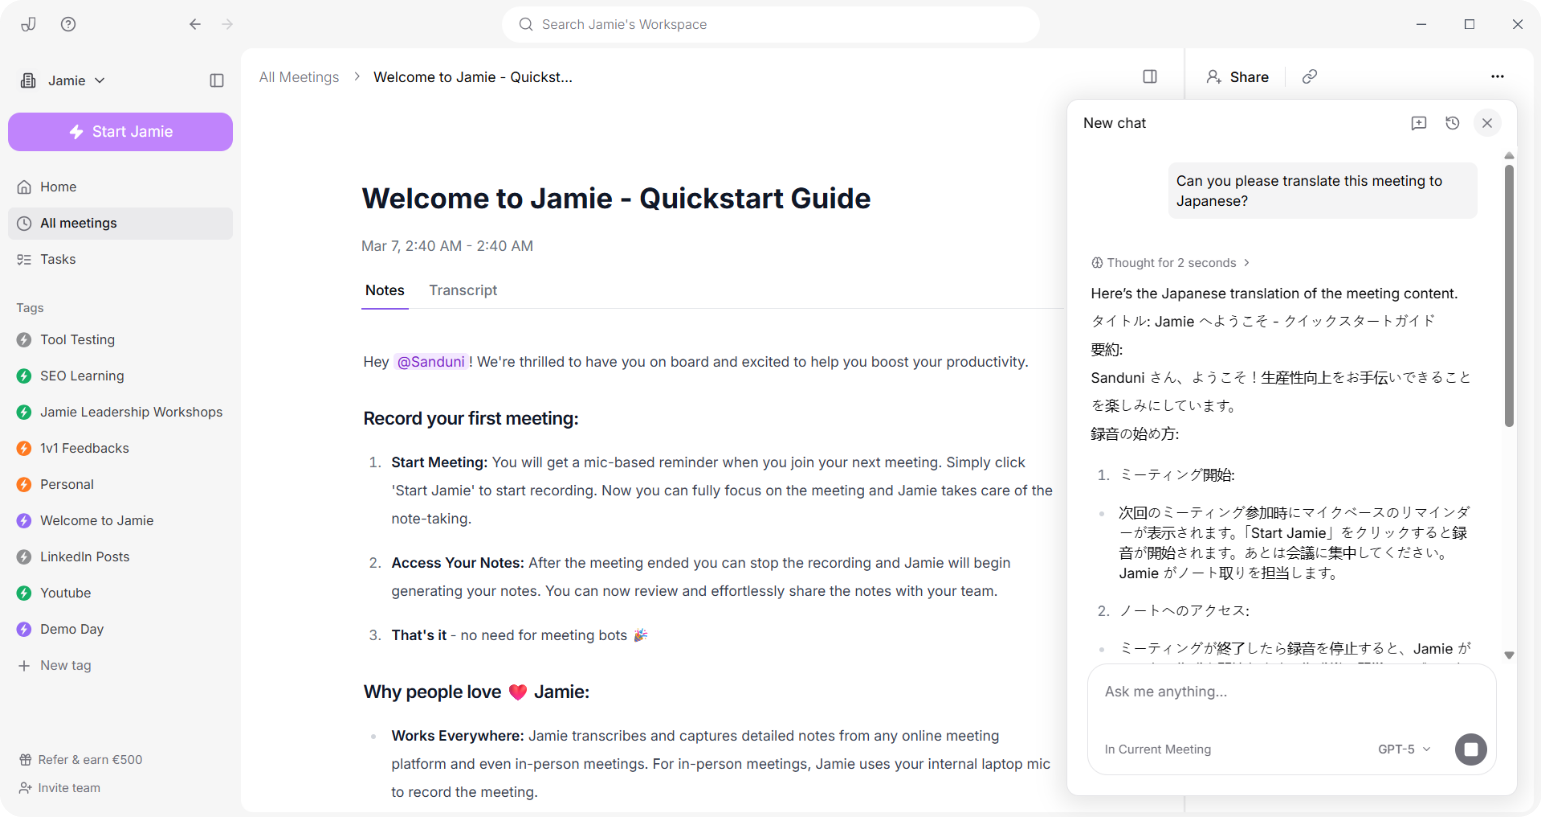The width and height of the screenshot is (1542, 817).
Task: Go forward with the right arrow
Action: click(228, 24)
